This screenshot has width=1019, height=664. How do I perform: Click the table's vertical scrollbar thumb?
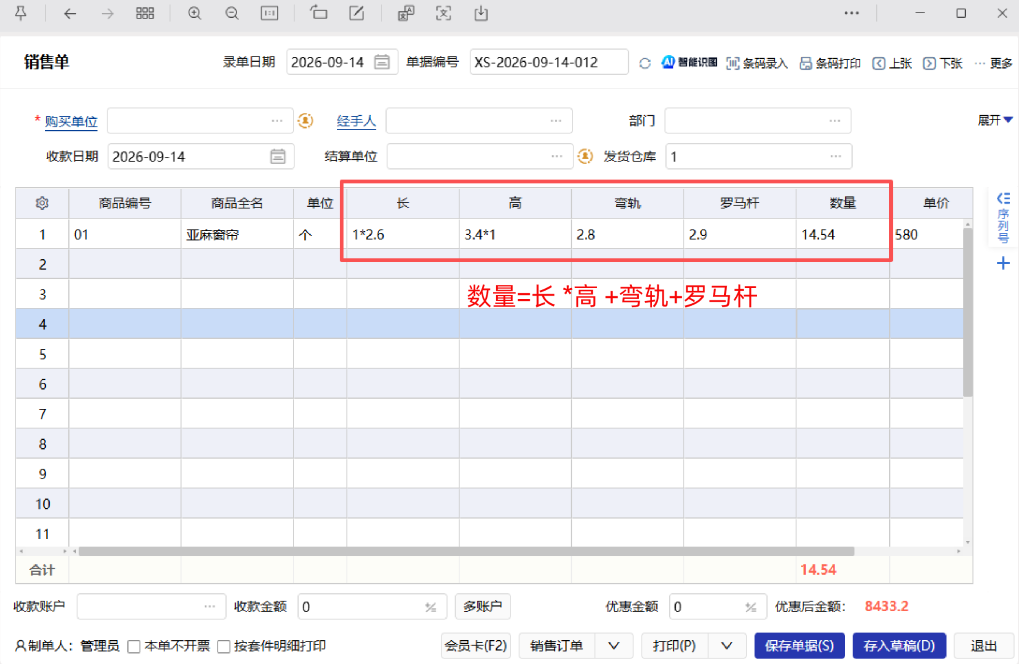coord(968,312)
